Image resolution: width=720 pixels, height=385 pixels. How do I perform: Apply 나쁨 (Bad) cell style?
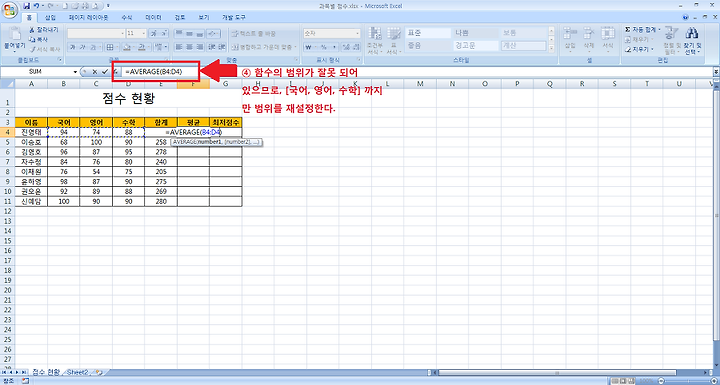475,33
